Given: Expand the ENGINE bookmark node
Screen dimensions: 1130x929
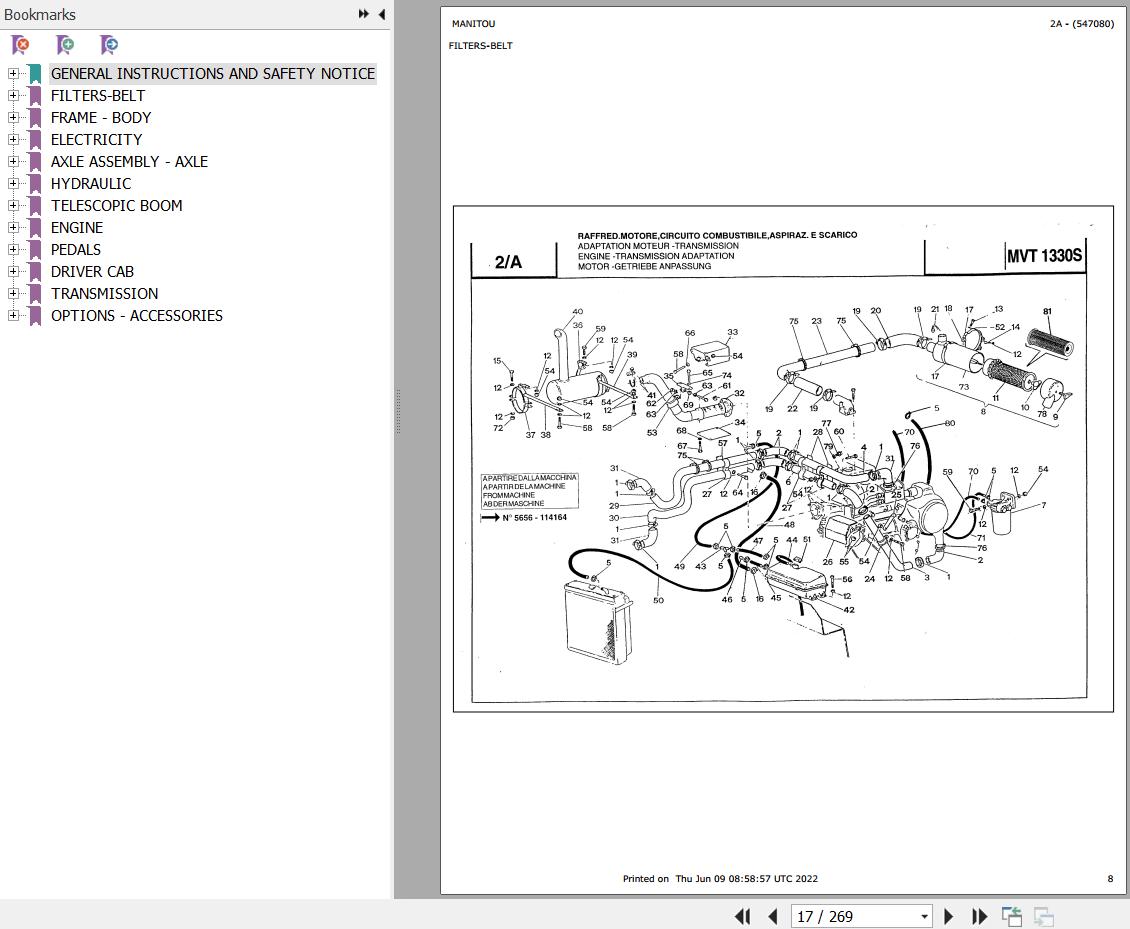Looking at the screenshot, I should click(13, 227).
